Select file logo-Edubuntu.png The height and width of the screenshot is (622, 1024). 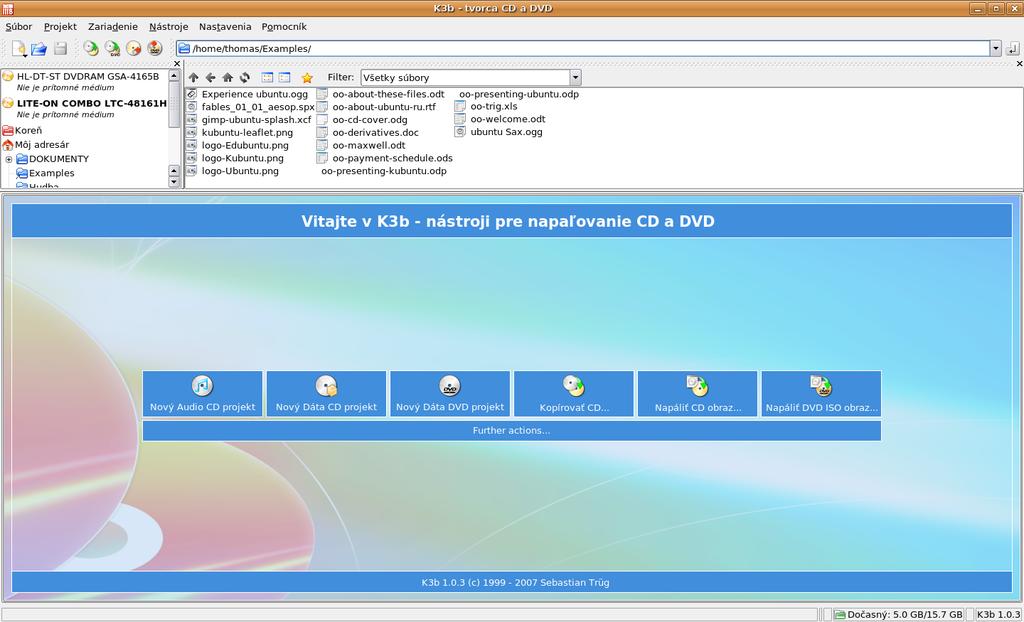pos(245,146)
